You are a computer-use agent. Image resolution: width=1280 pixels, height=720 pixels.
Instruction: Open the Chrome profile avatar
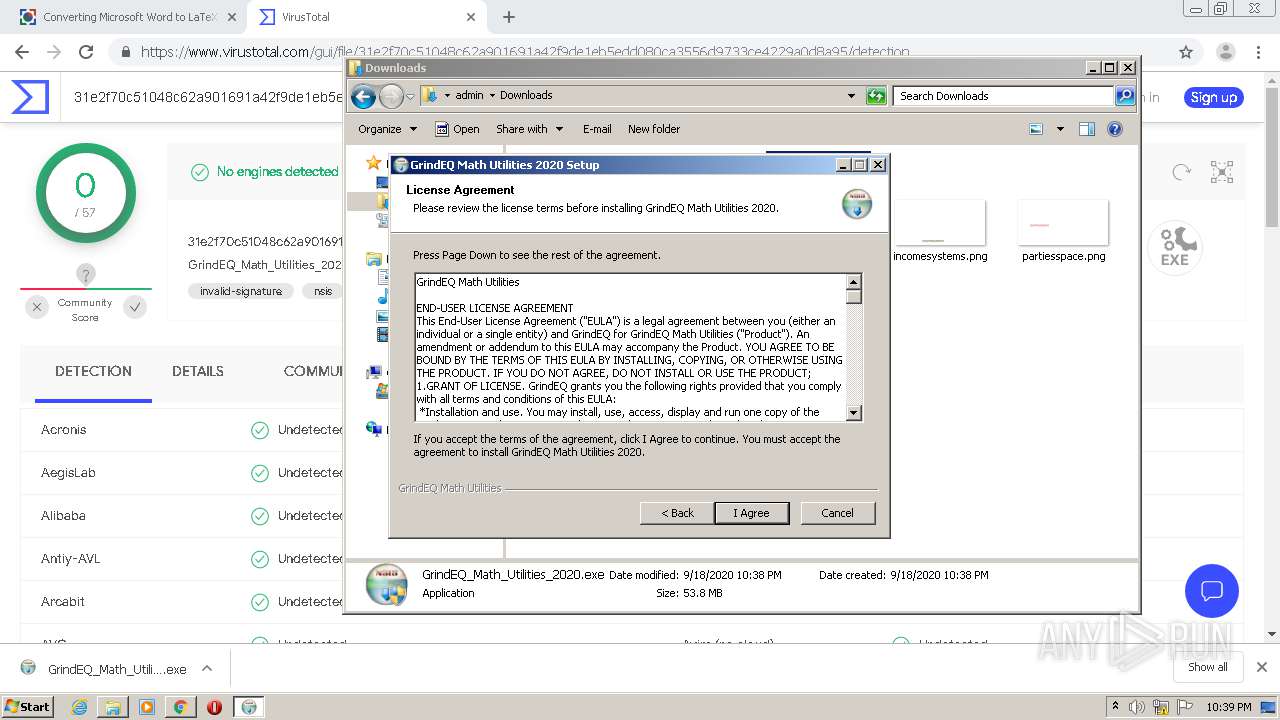[1225, 52]
